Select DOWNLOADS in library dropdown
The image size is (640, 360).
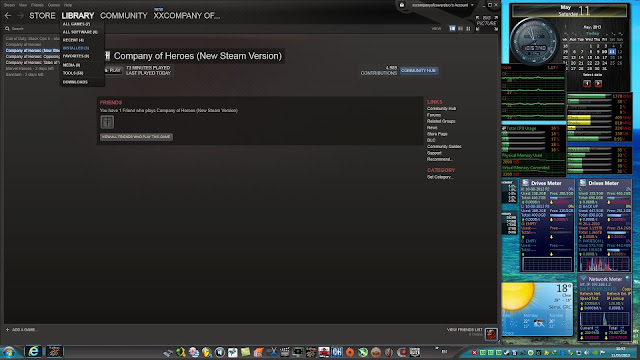pyautogui.click(x=75, y=82)
